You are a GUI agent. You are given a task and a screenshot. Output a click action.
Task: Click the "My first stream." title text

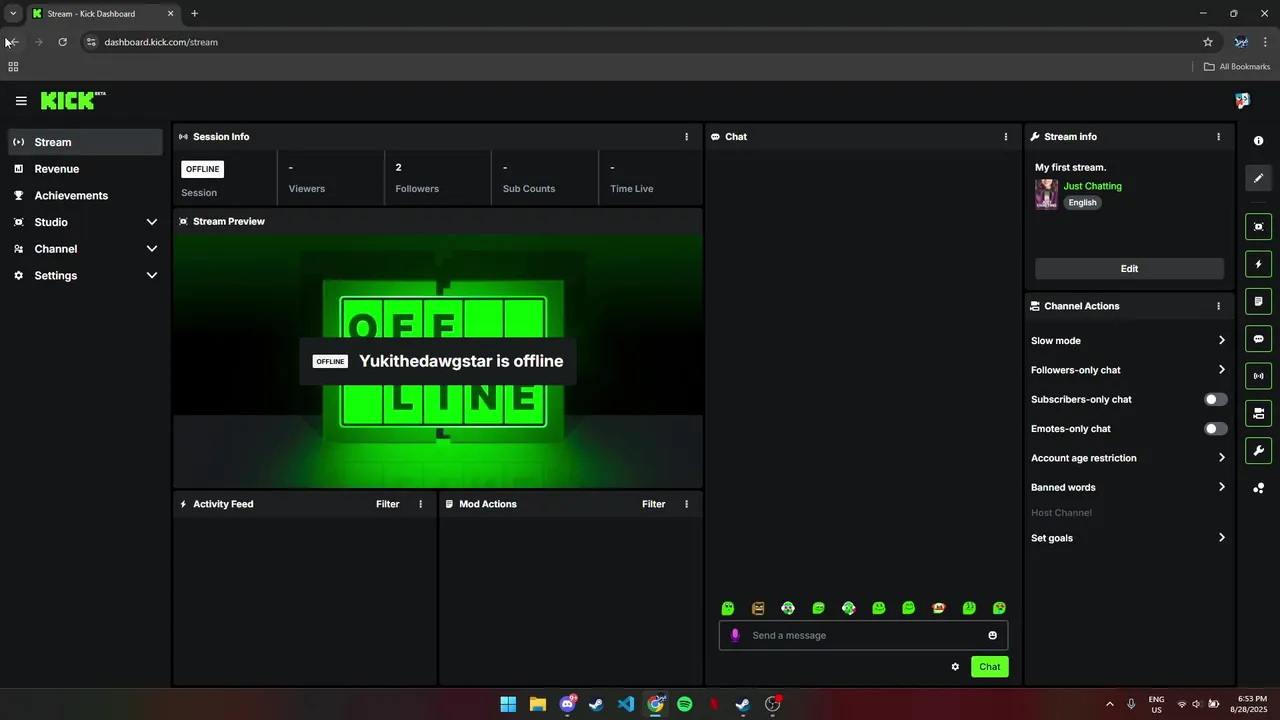tap(1070, 167)
